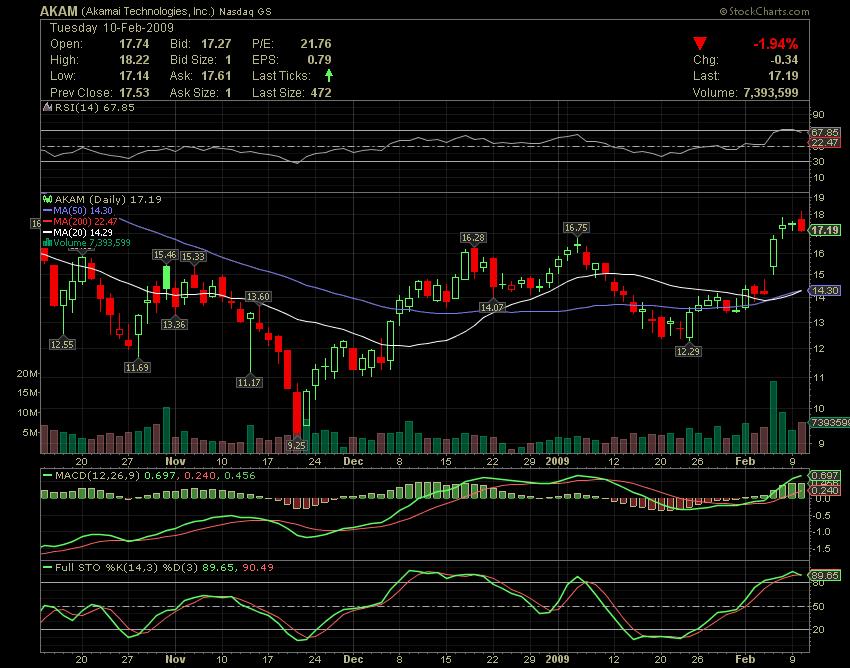
Task: Click the Nasdaq GS exchange label
Action: (245, 11)
